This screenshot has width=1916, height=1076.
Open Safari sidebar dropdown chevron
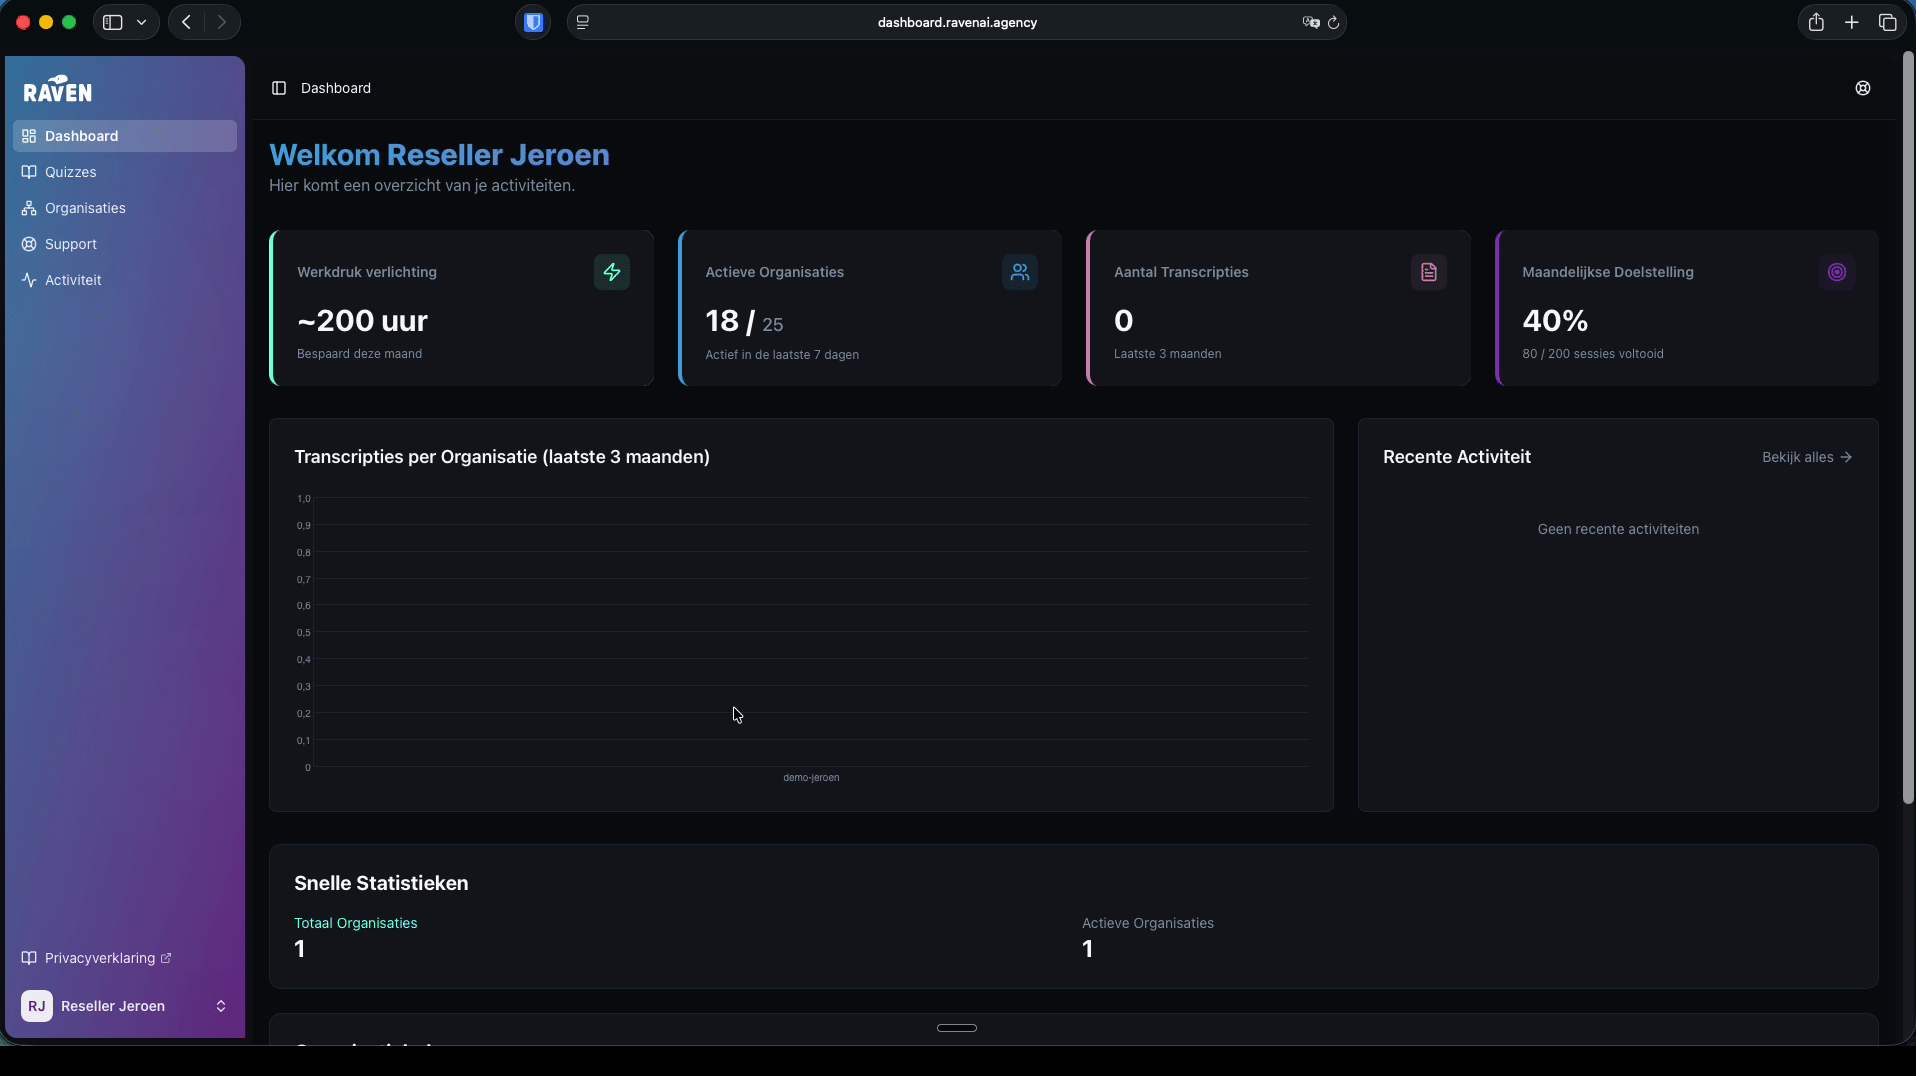(x=141, y=22)
